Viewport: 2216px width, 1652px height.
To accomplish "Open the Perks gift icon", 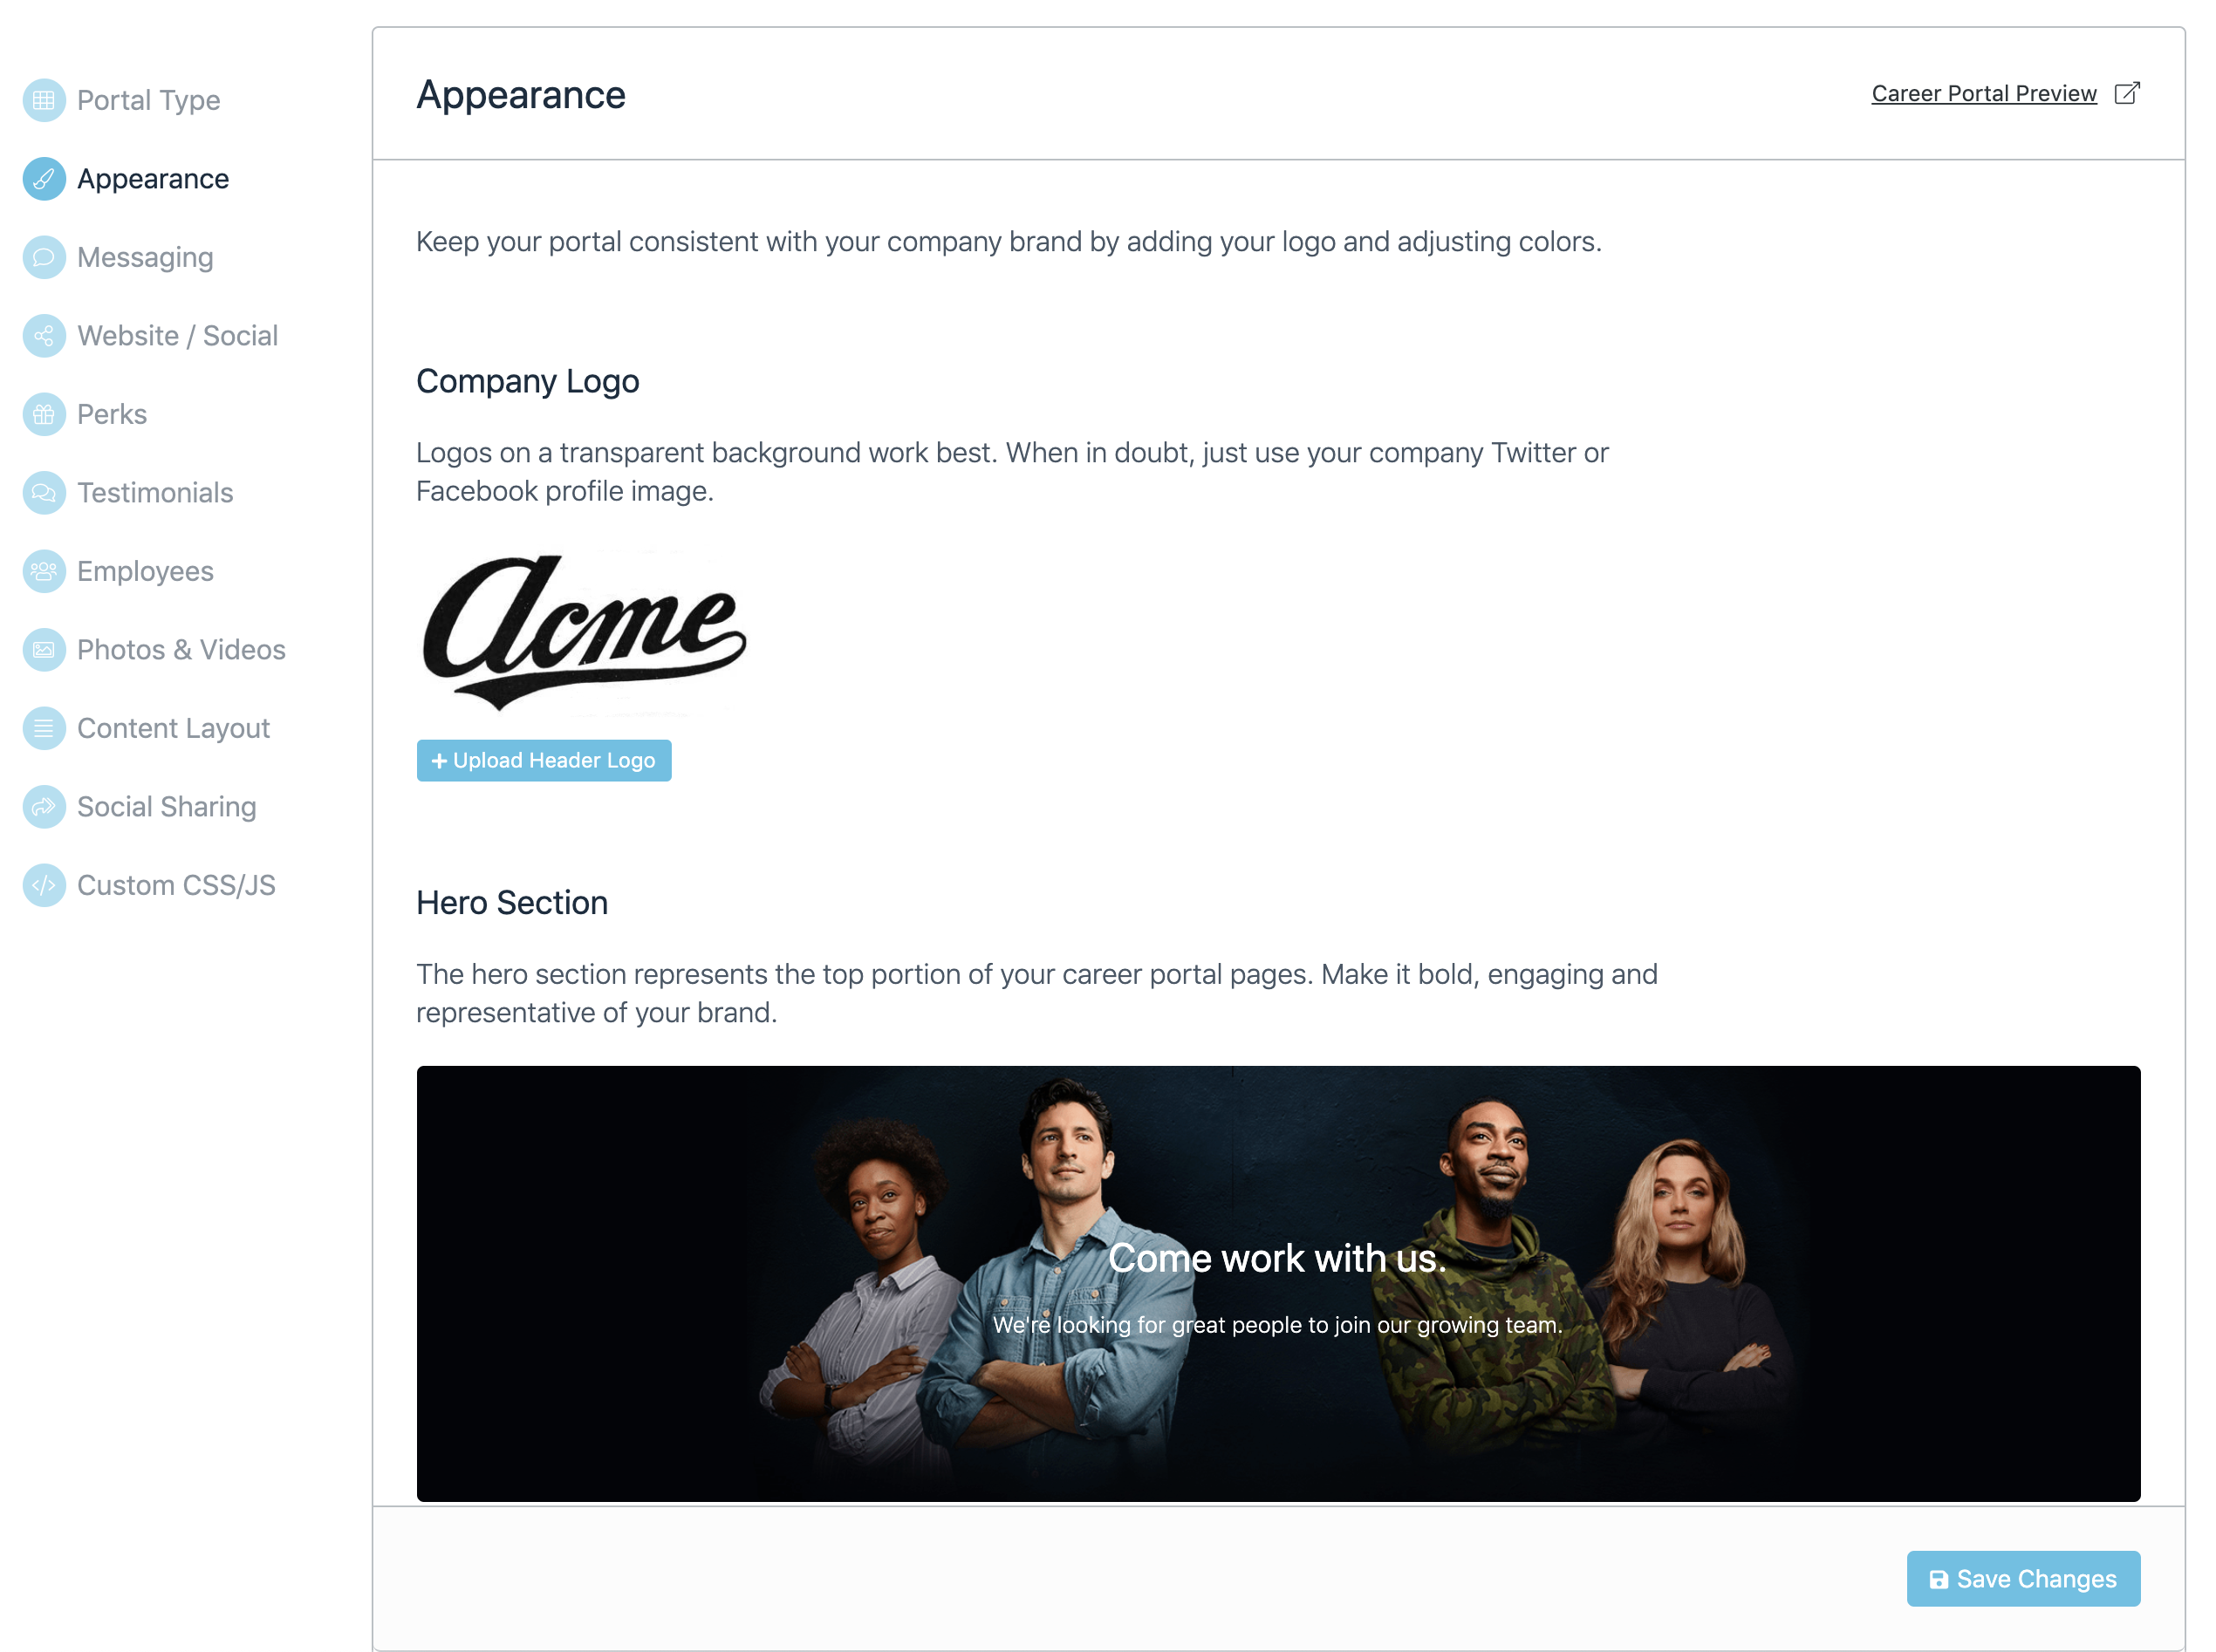I will click(x=44, y=414).
